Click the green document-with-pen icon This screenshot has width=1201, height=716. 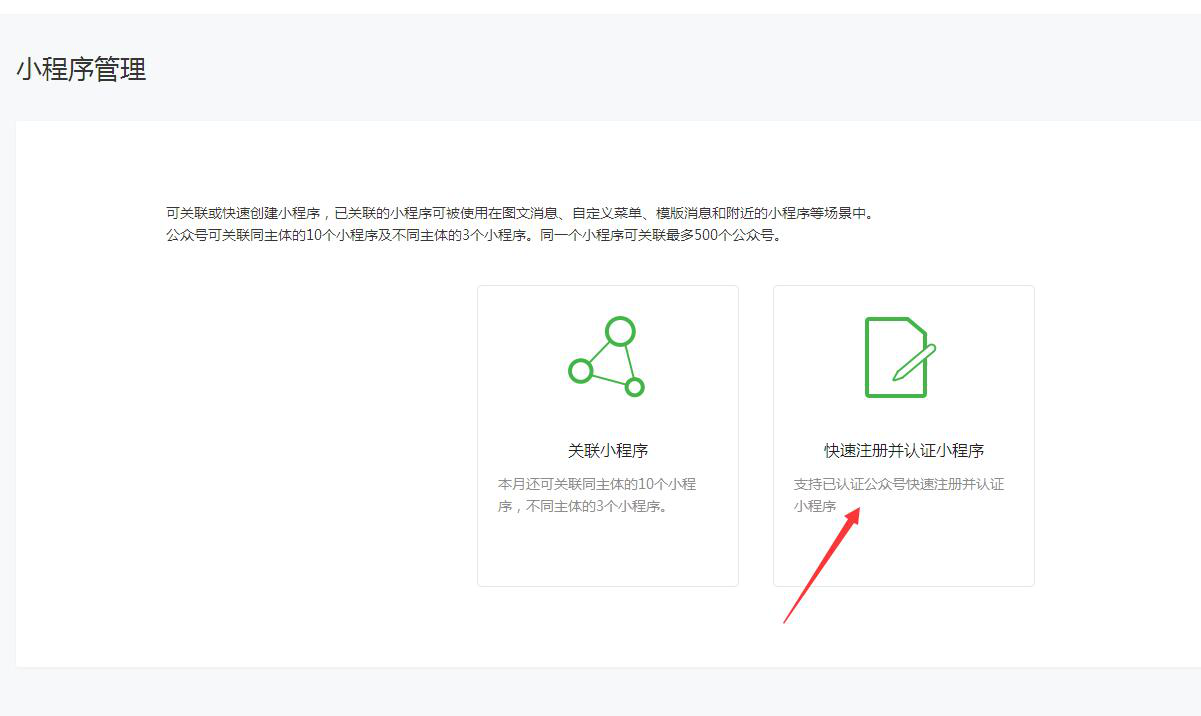[900, 357]
